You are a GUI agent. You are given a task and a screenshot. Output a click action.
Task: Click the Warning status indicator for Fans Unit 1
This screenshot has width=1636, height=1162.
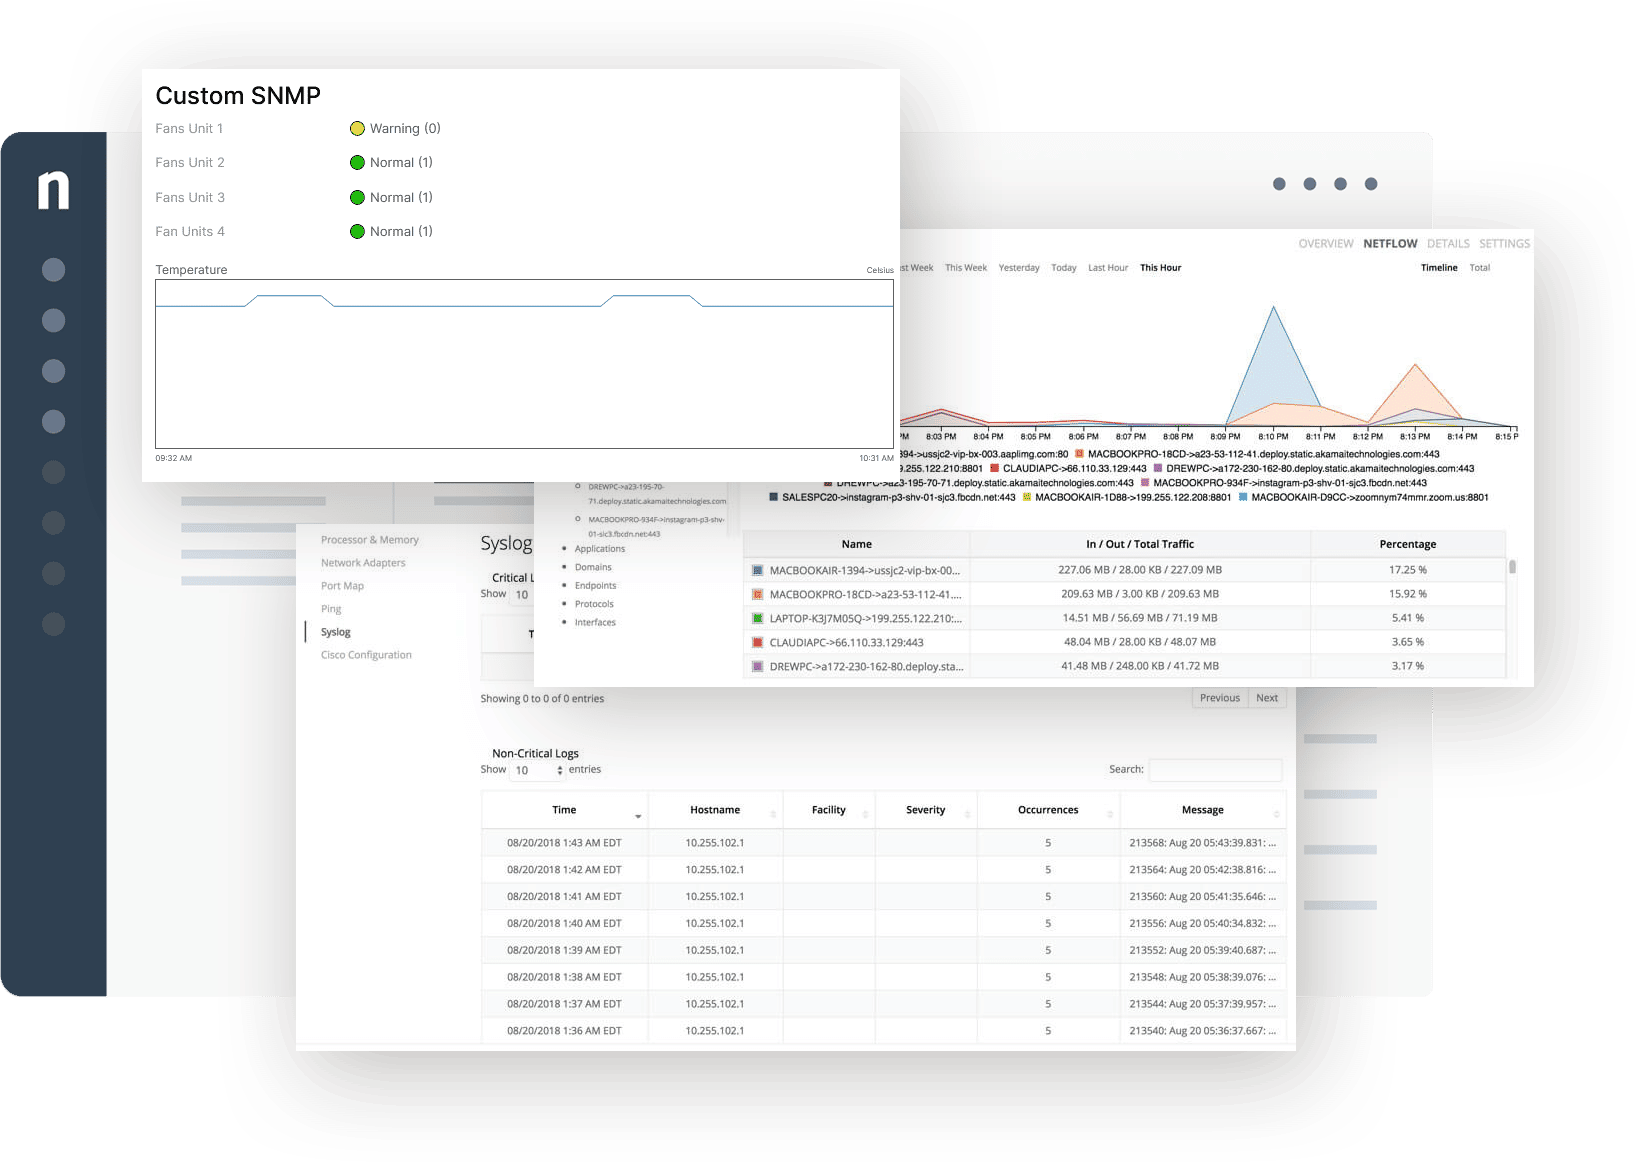tap(358, 128)
